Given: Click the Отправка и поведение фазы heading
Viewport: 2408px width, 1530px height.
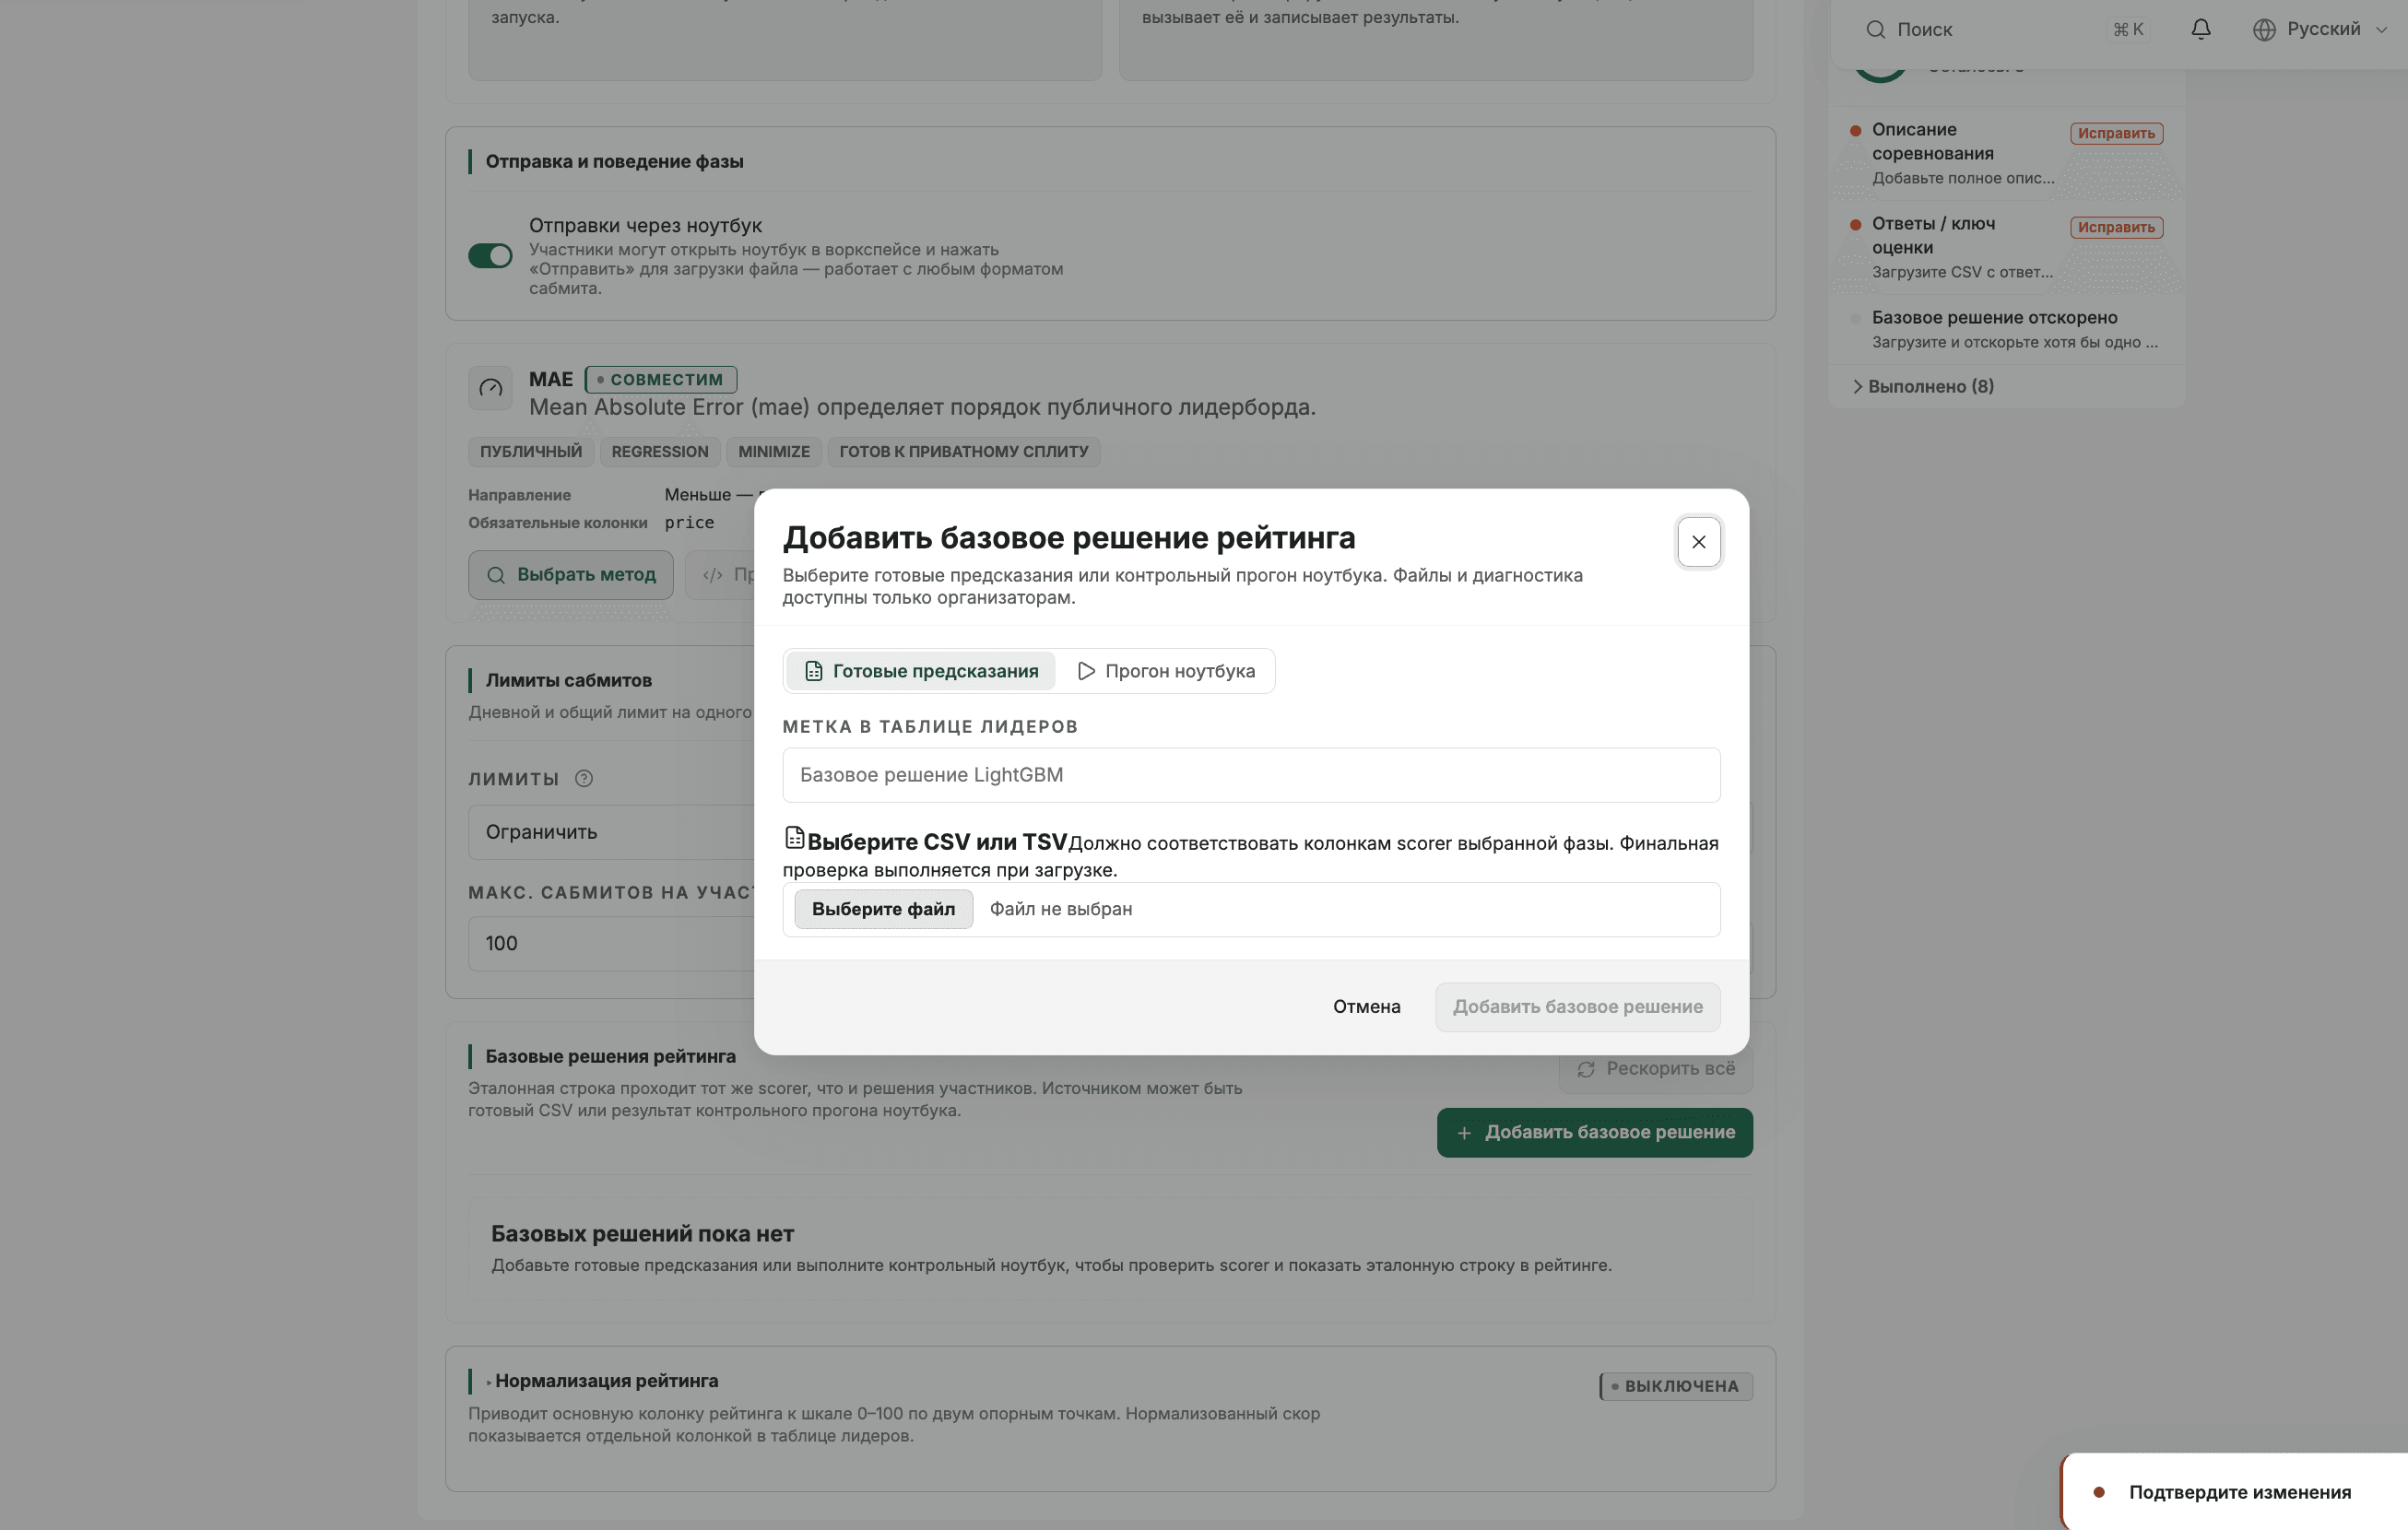Looking at the screenshot, I should tap(614, 161).
